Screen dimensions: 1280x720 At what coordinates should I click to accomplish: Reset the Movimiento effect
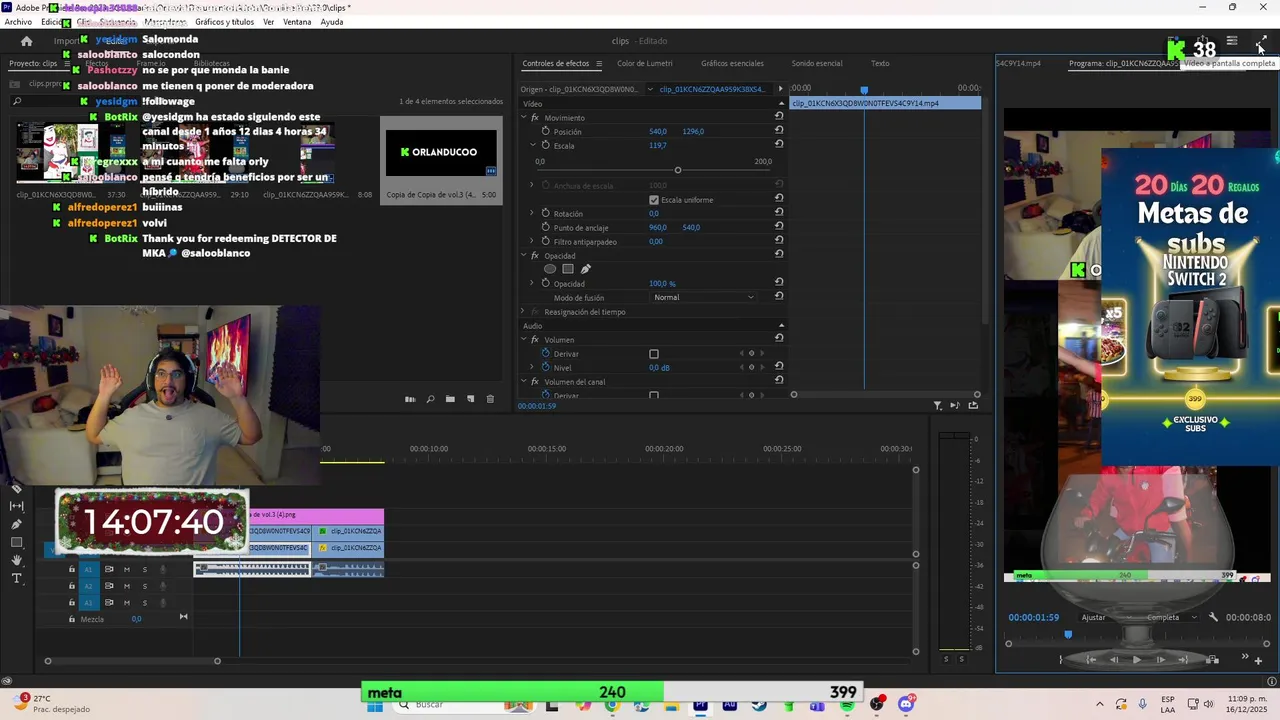[779, 116]
